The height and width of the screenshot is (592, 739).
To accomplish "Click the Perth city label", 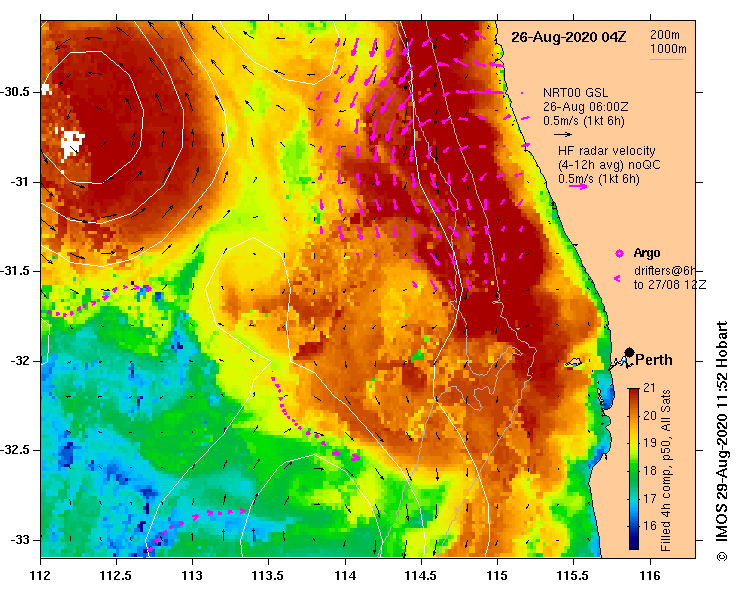I will (654, 360).
